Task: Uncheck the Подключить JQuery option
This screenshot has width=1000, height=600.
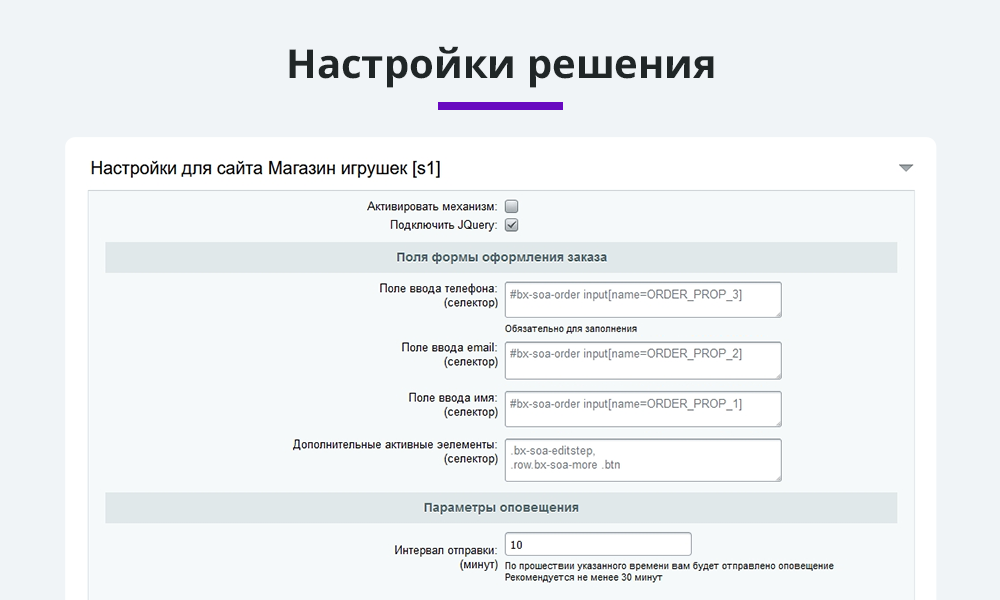Action: (511, 225)
